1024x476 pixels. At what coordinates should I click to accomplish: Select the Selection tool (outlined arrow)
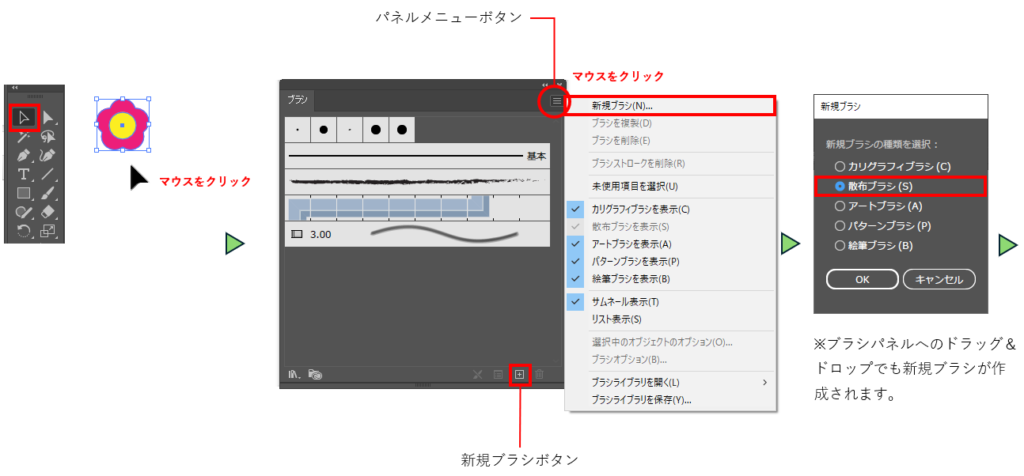tap(24, 118)
